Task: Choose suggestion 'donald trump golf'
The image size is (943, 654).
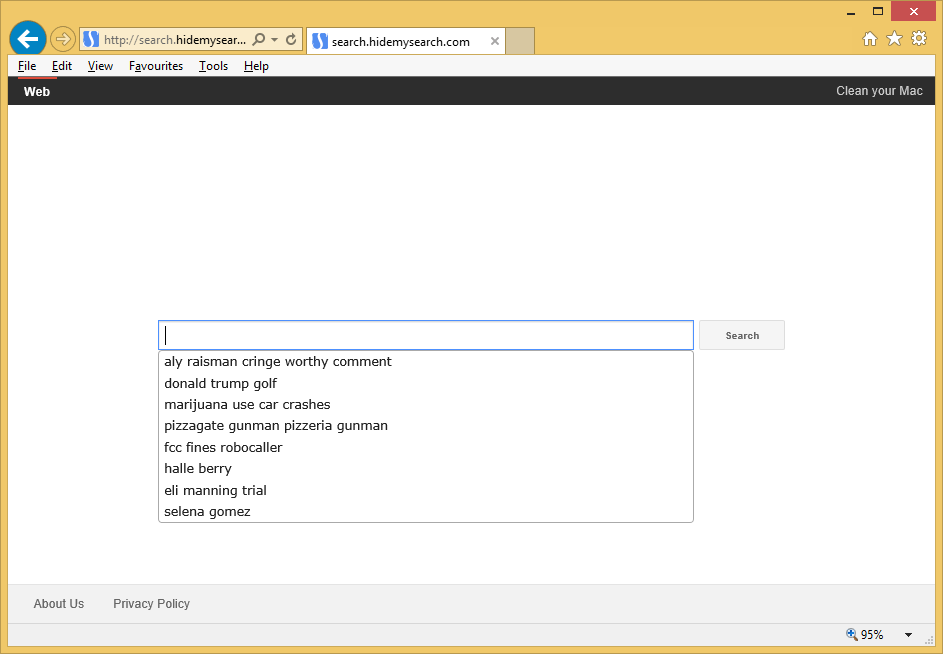Action: (x=426, y=383)
